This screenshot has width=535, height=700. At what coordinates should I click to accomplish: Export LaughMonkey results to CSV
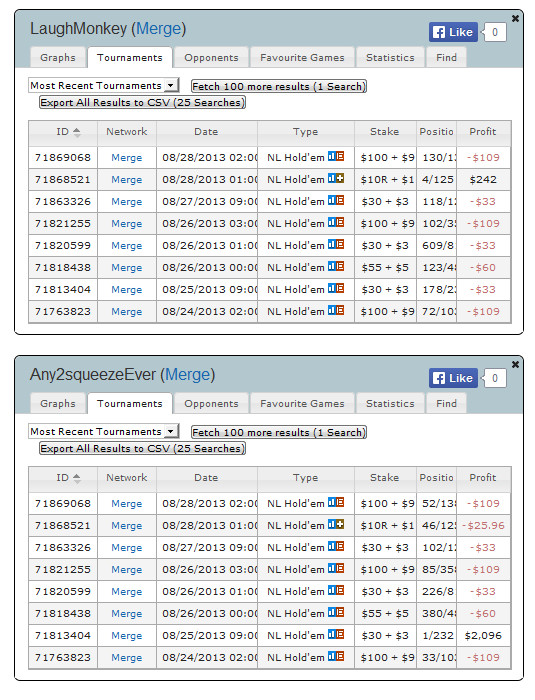coord(142,102)
